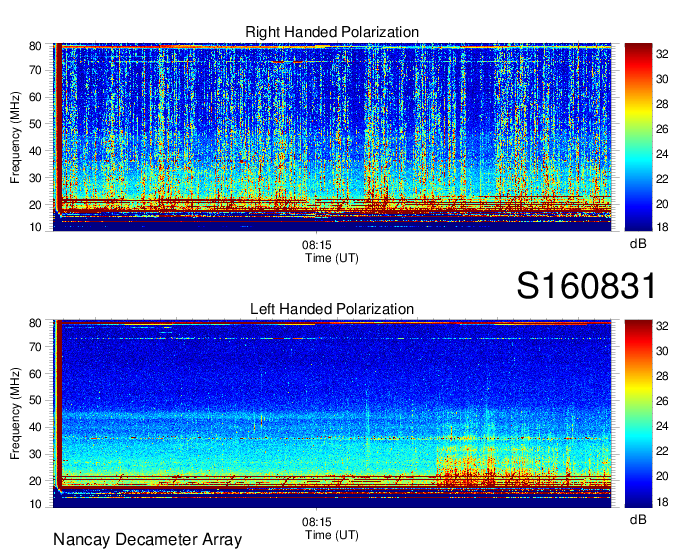This screenshot has height=552, width=680.
Task: Click the bottom plot's color scale bar
Action: (638, 414)
